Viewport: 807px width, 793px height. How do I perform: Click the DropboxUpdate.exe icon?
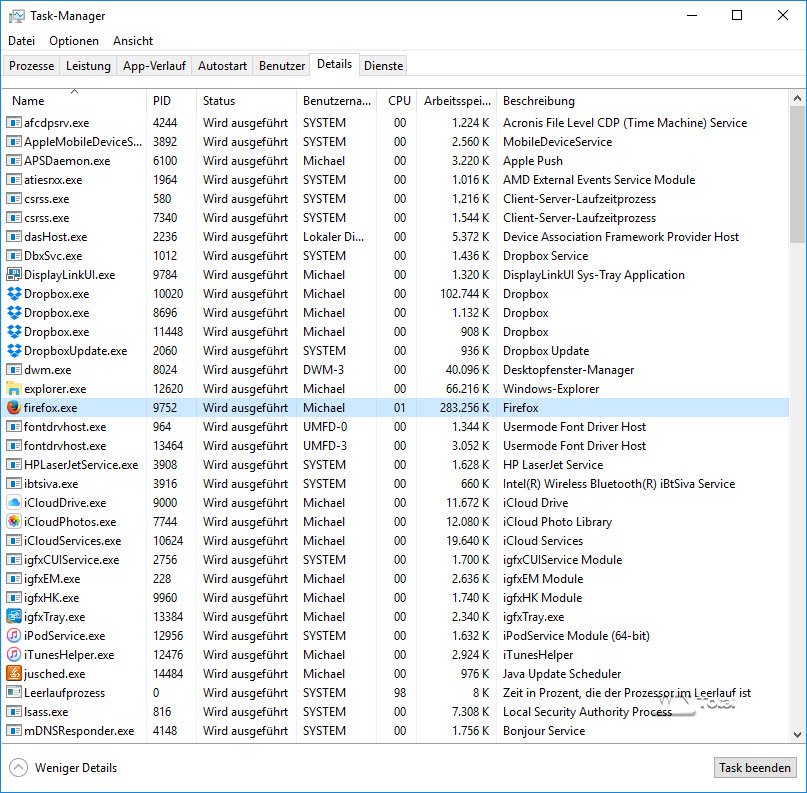tap(14, 351)
